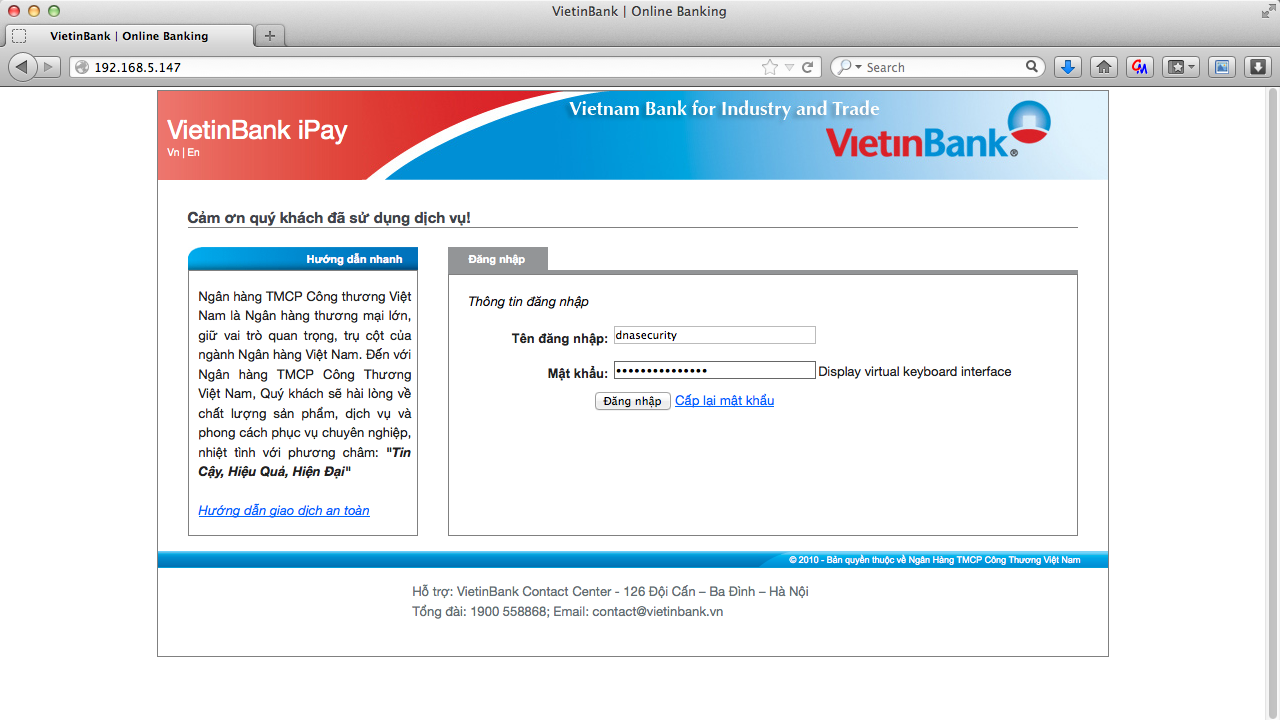This screenshot has height=720, width=1280.
Task: Select the Đăng nhập tab
Action: click(x=497, y=259)
